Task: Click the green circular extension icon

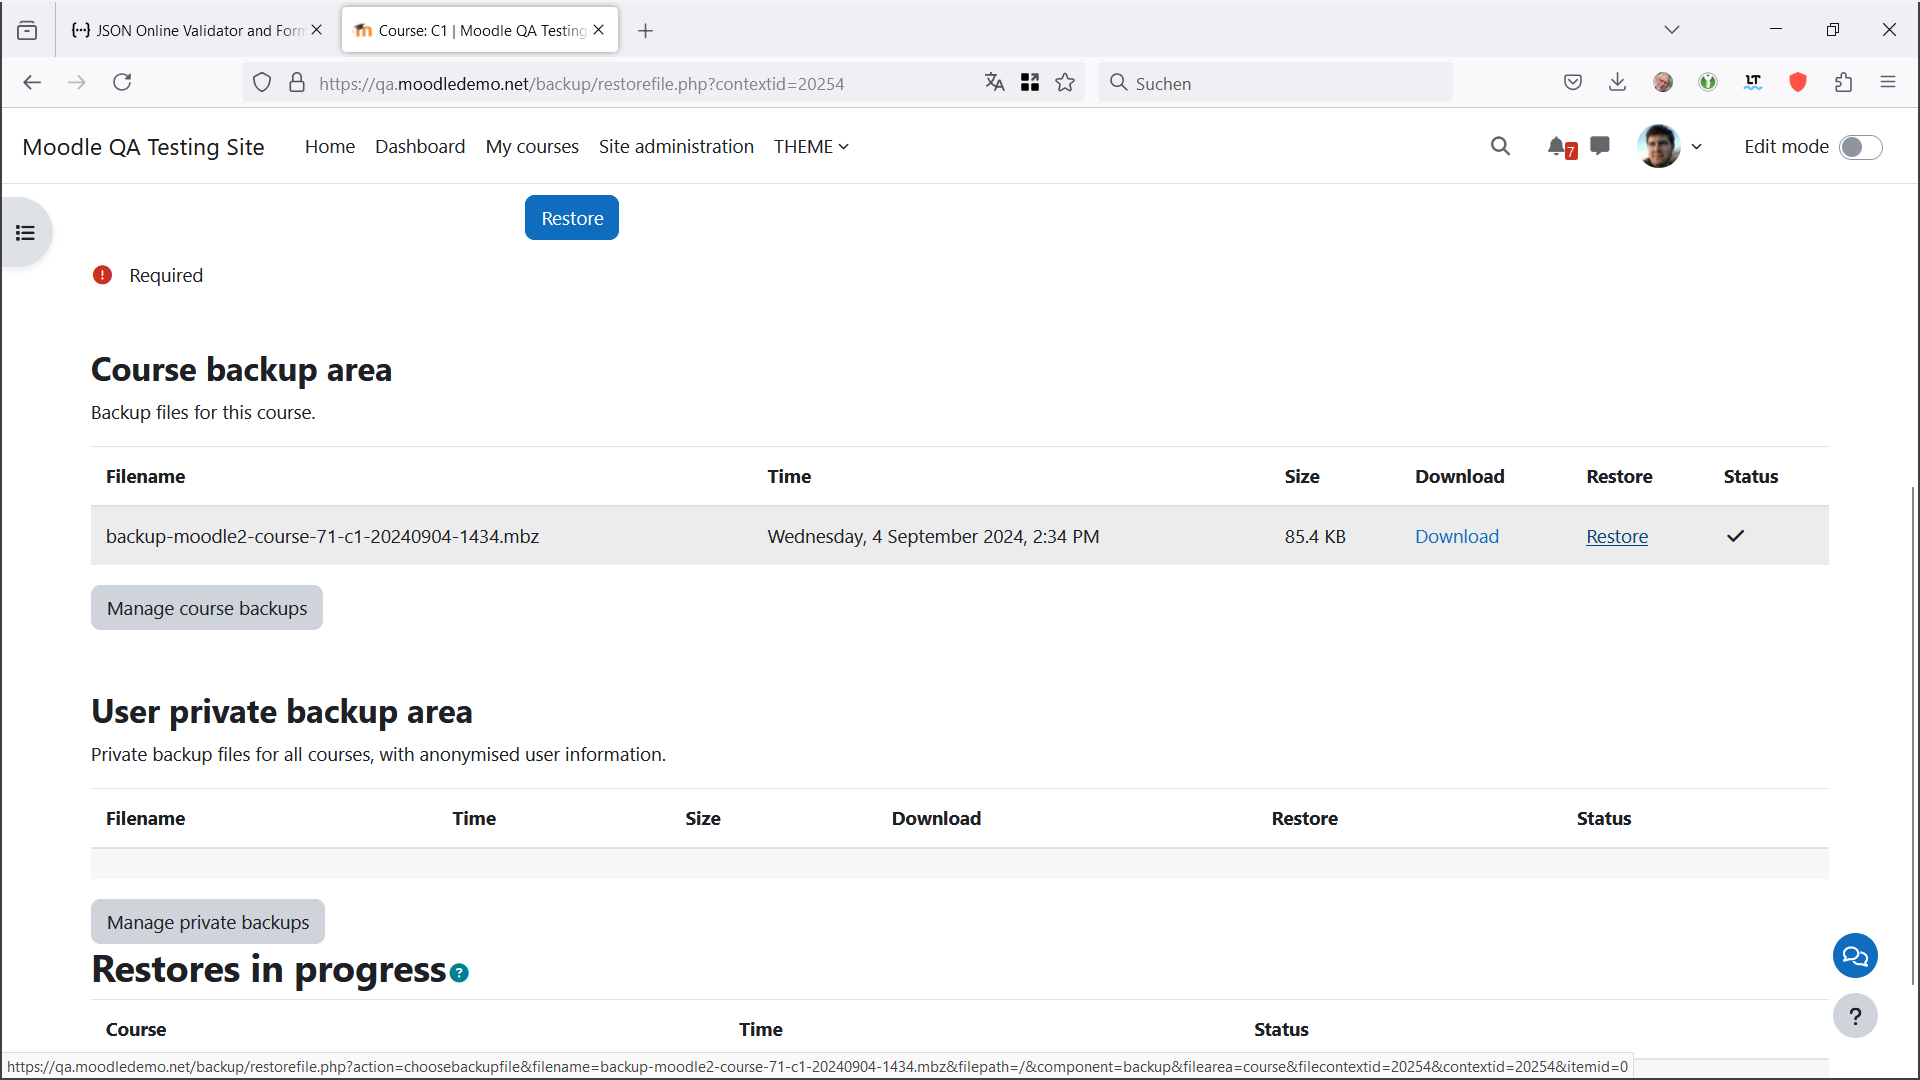Action: point(1708,83)
